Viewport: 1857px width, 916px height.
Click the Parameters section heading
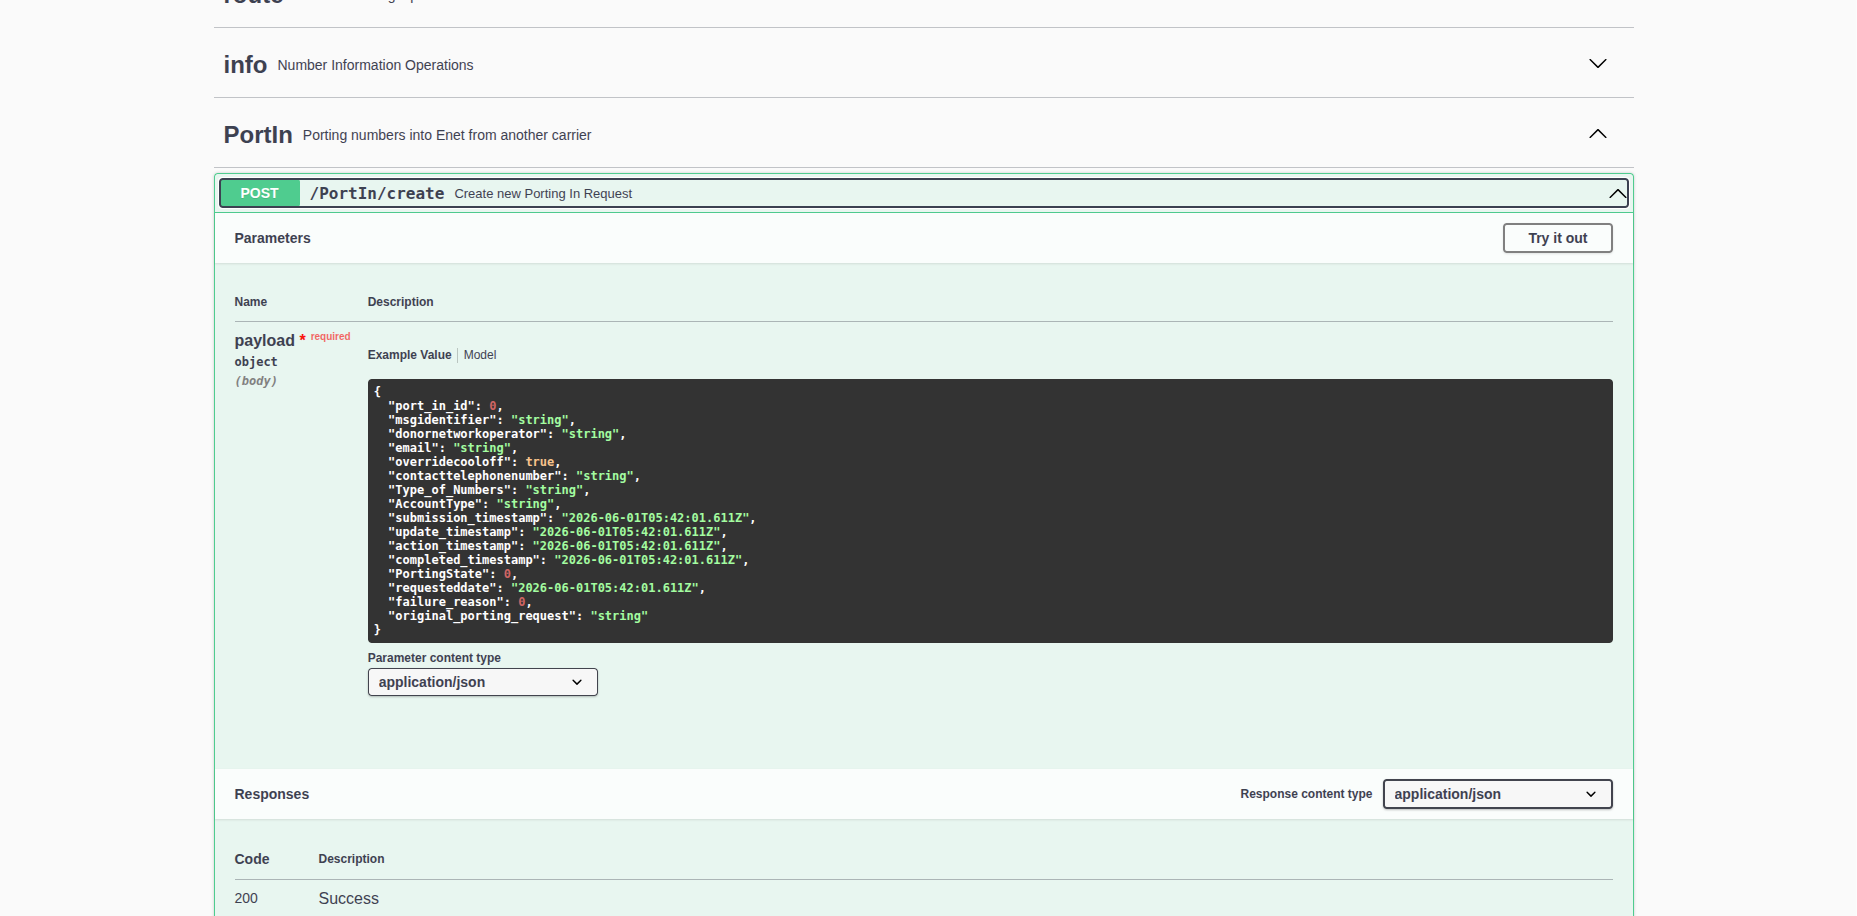(272, 238)
